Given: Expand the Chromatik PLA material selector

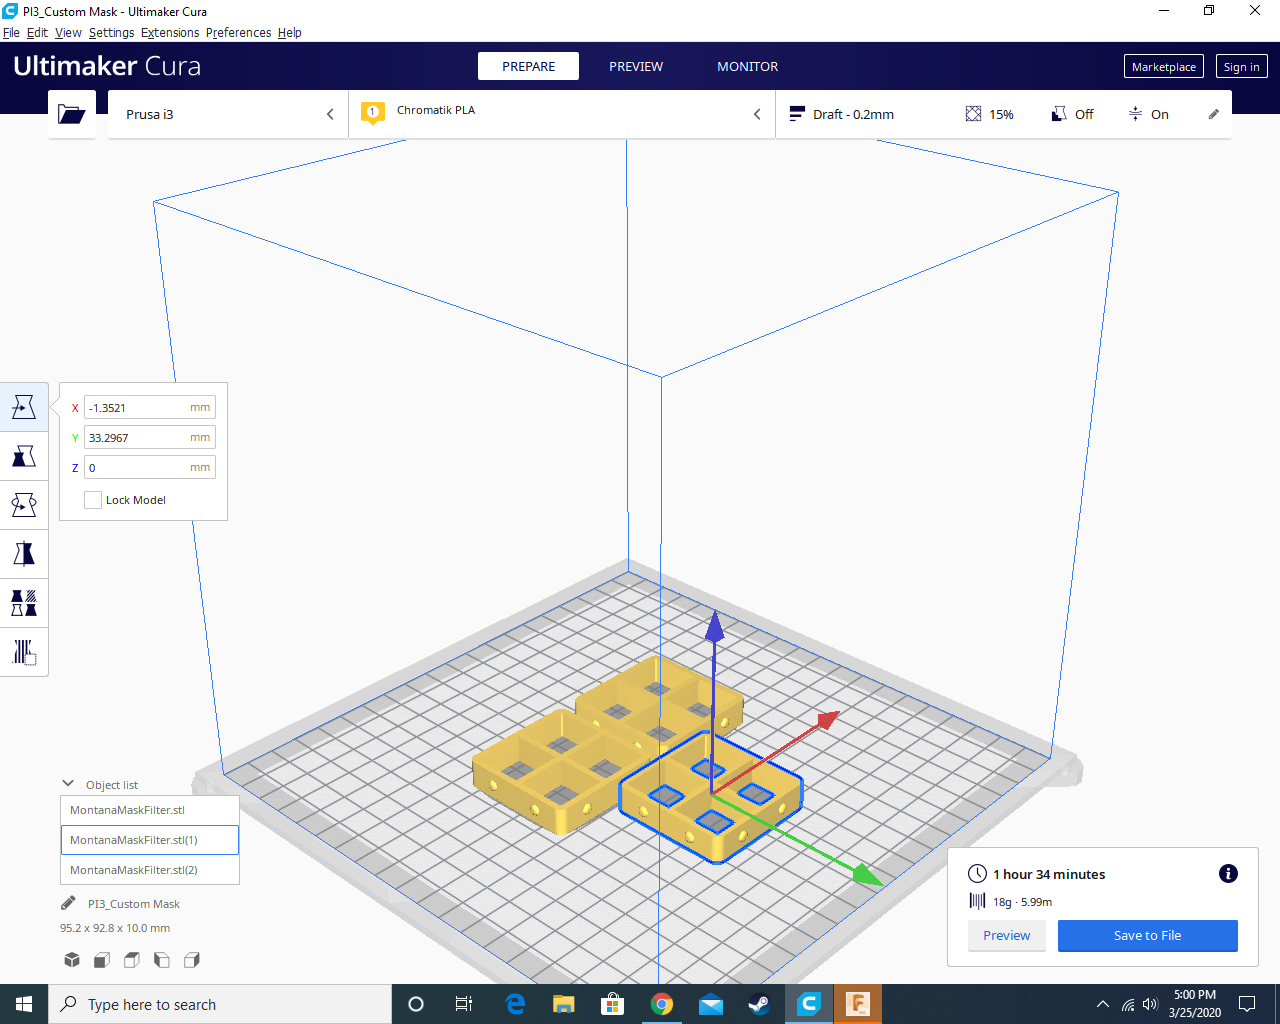Looking at the screenshot, I should click(x=562, y=114).
